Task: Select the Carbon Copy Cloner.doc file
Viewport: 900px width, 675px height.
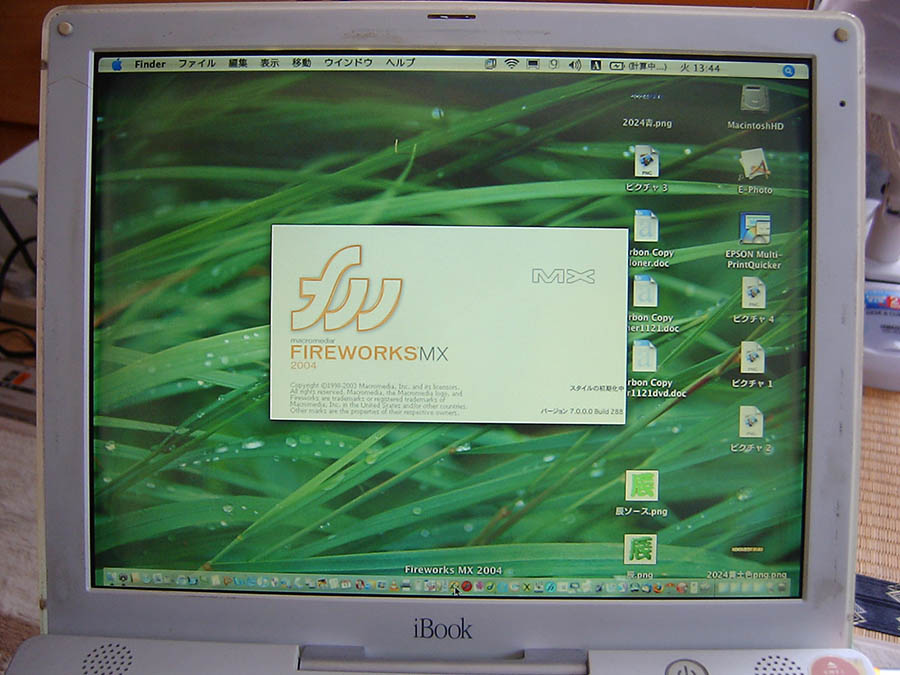Action: (646, 226)
